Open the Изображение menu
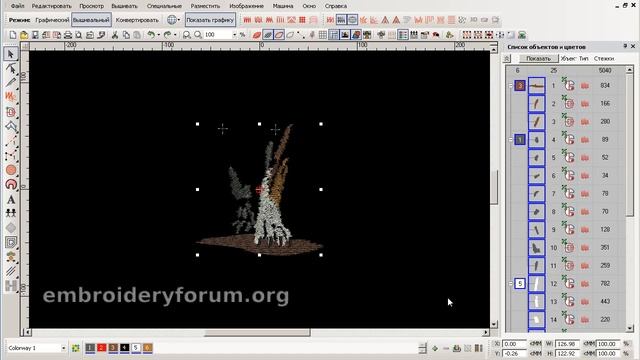This screenshot has height=360, width=640. click(x=247, y=6)
